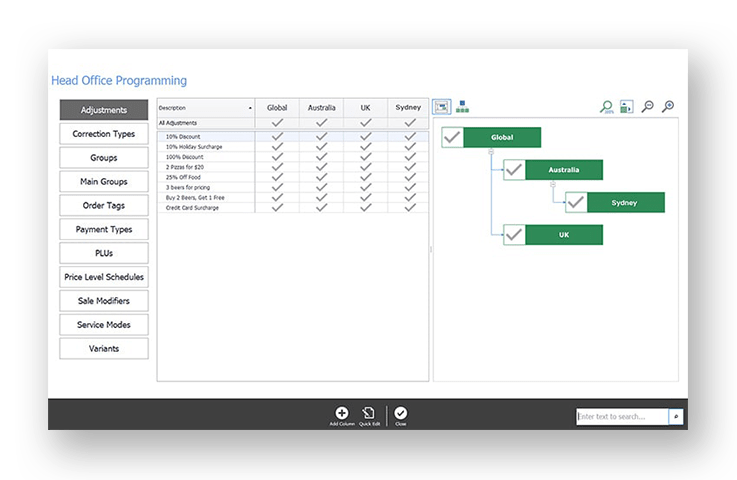Open Description column sort dropdown arrow
Image resolution: width=737 pixels, height=480 pixels.
tap(250, 108)
